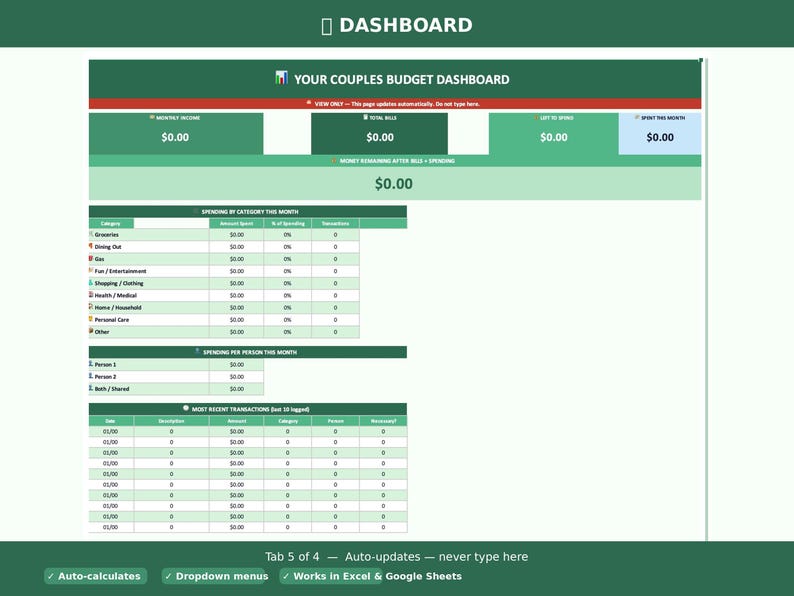Click the Groceries category icon
Screen dimensions: 794x596
pyautogui.click(x=91, y=234)
